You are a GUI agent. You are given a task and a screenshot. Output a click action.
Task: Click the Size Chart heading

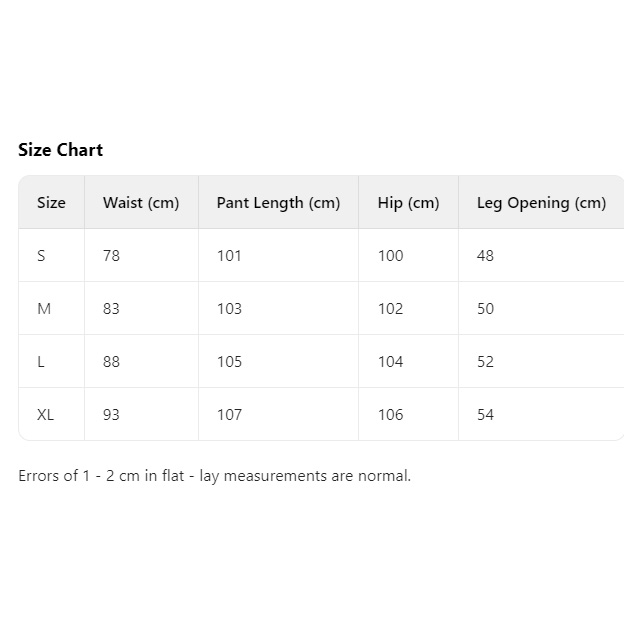pos(60,150)
